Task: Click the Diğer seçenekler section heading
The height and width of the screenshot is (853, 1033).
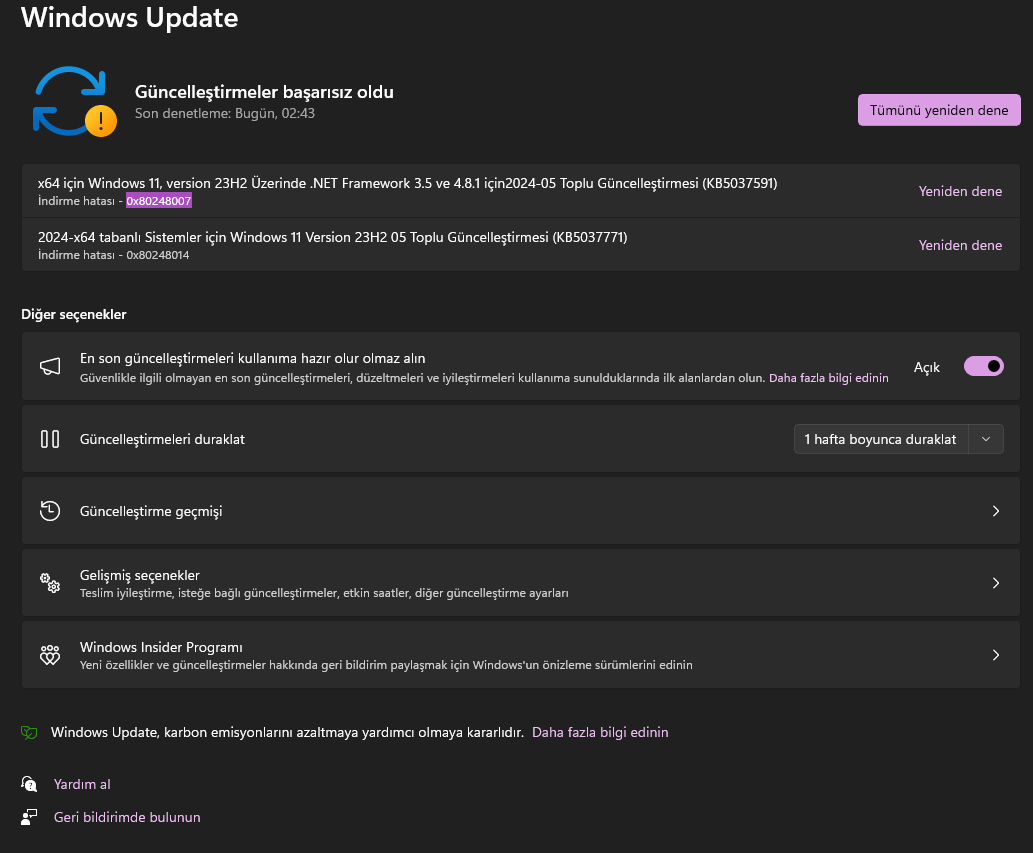Action: pyautogui.click(x=74, y=314)
